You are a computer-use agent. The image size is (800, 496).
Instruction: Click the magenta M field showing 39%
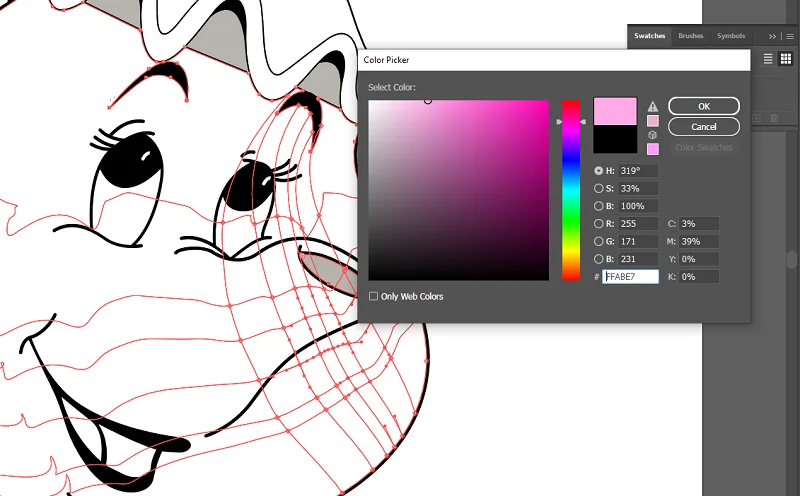[x=699, y=241]
